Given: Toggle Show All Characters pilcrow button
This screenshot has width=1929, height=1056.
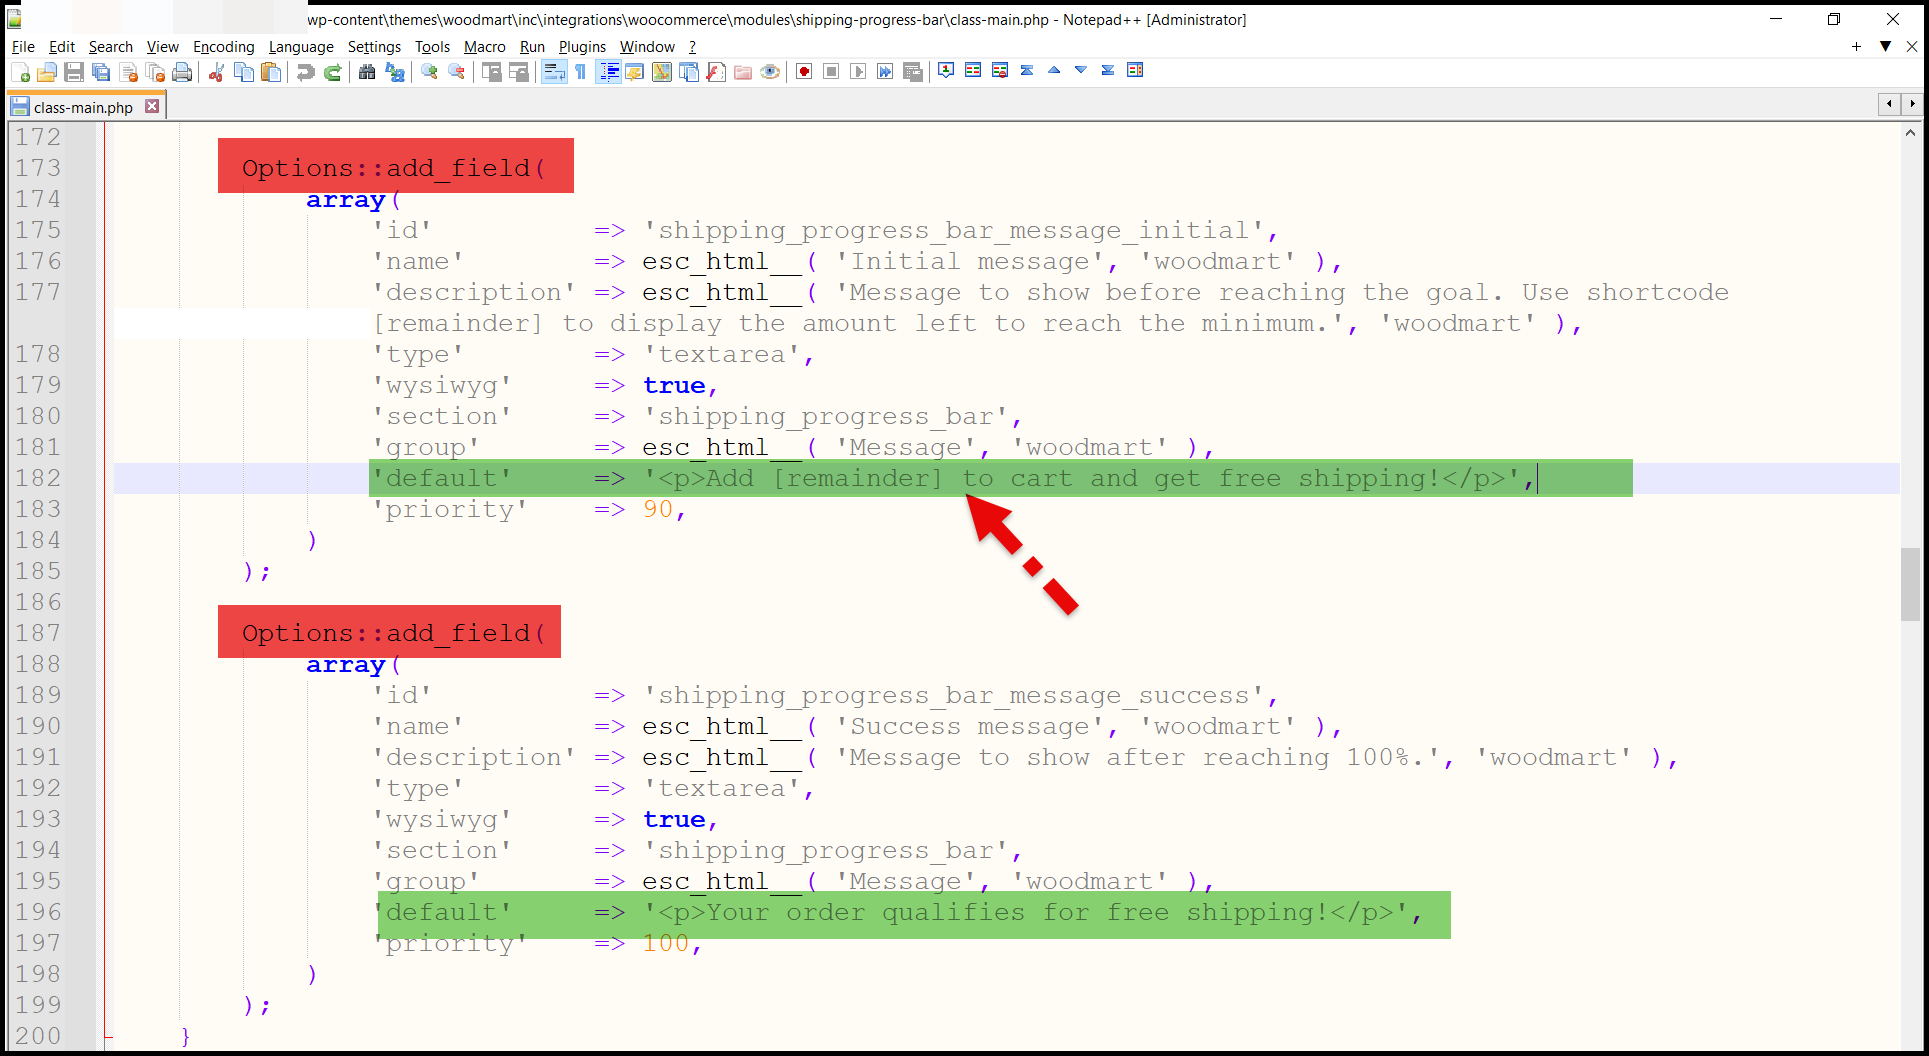Looking at the screenshot, I should pos(580,72).
